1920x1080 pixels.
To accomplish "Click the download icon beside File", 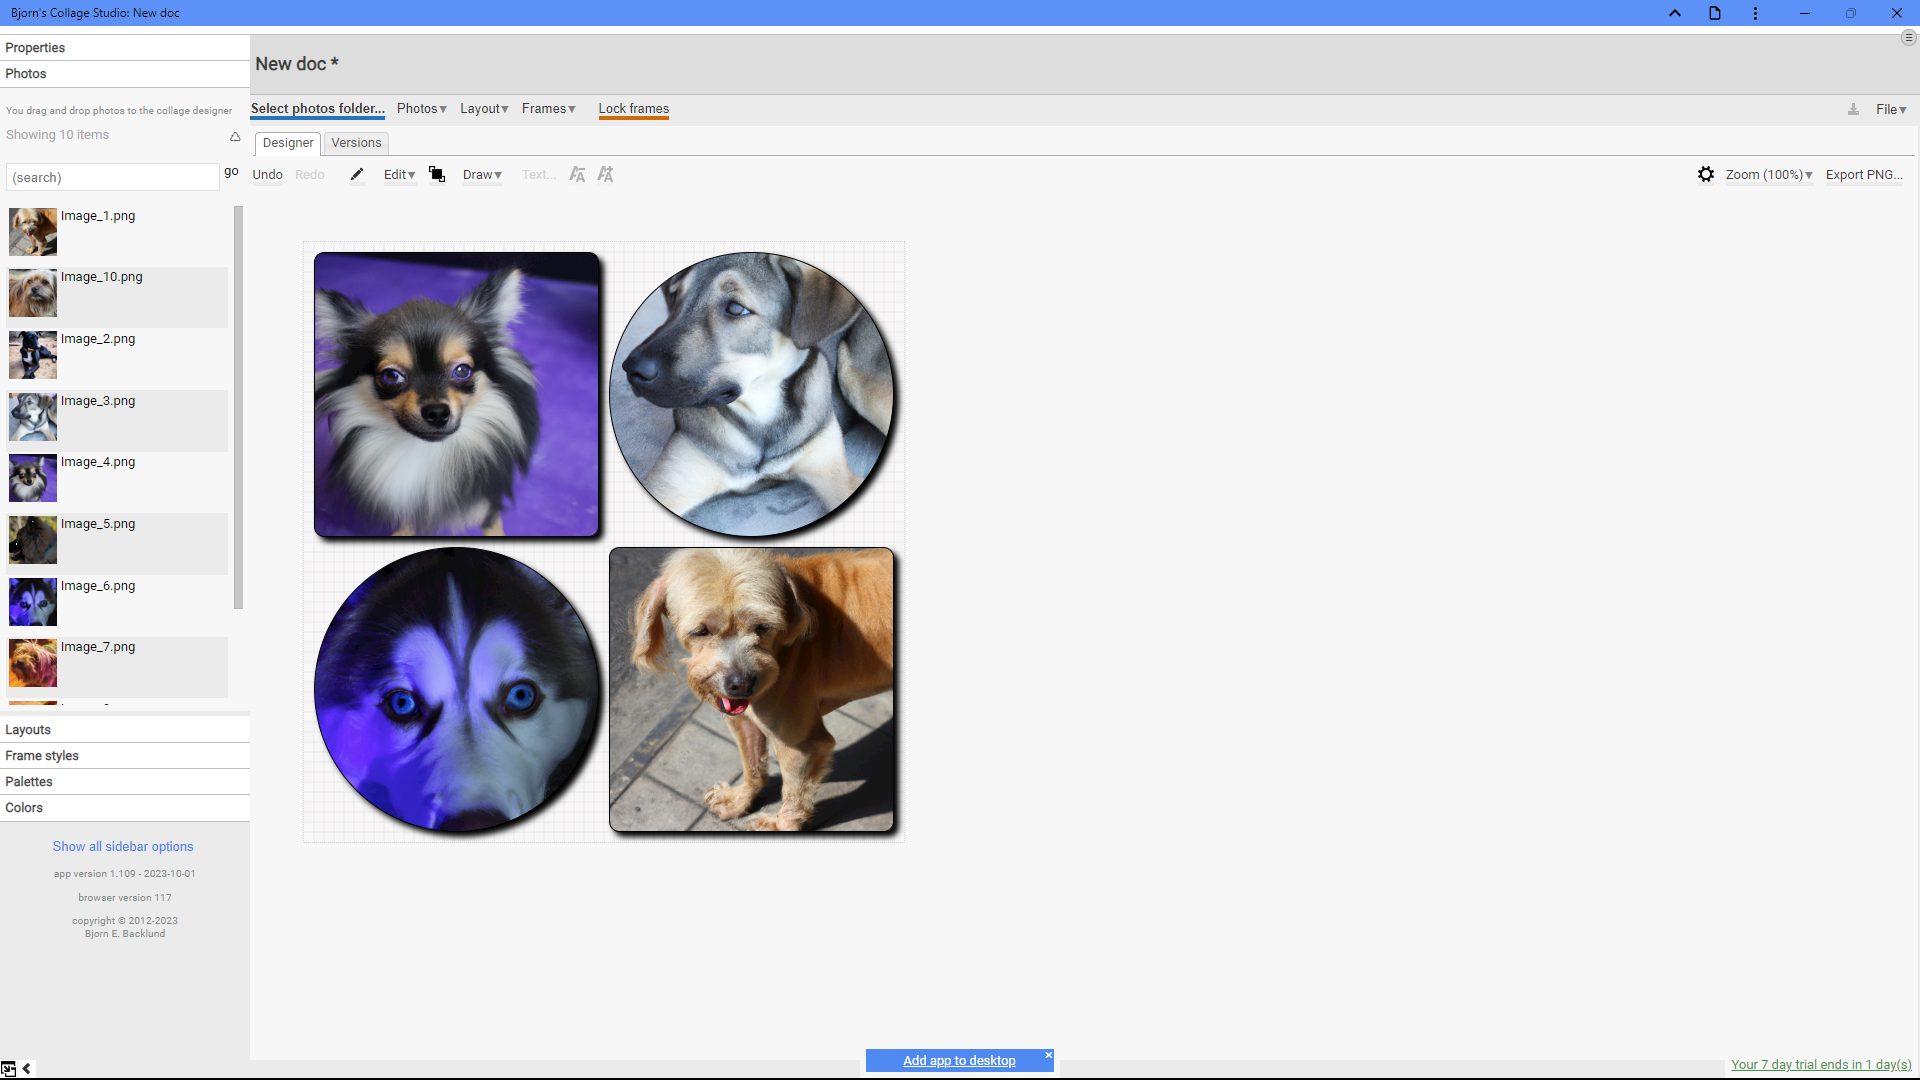I will 1853,109.
